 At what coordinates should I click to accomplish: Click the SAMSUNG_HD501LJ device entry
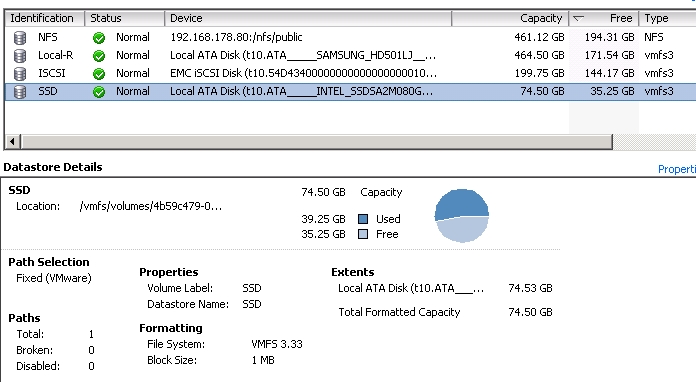point(303,55)
